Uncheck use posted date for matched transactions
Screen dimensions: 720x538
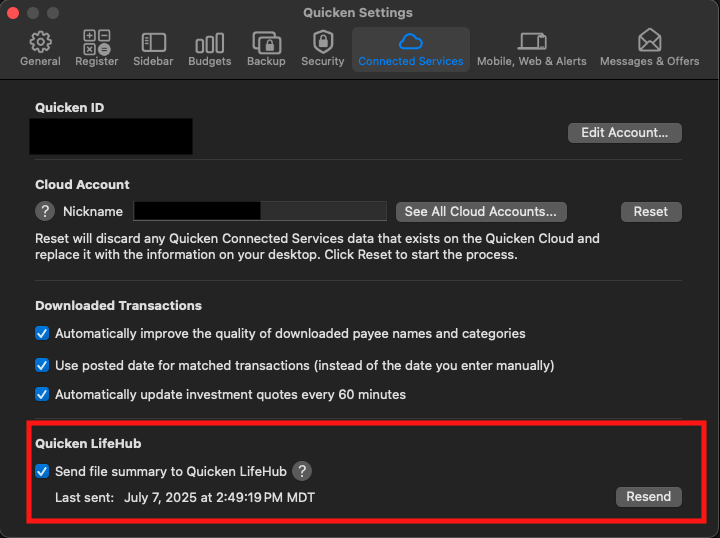(x=42, y=365)
